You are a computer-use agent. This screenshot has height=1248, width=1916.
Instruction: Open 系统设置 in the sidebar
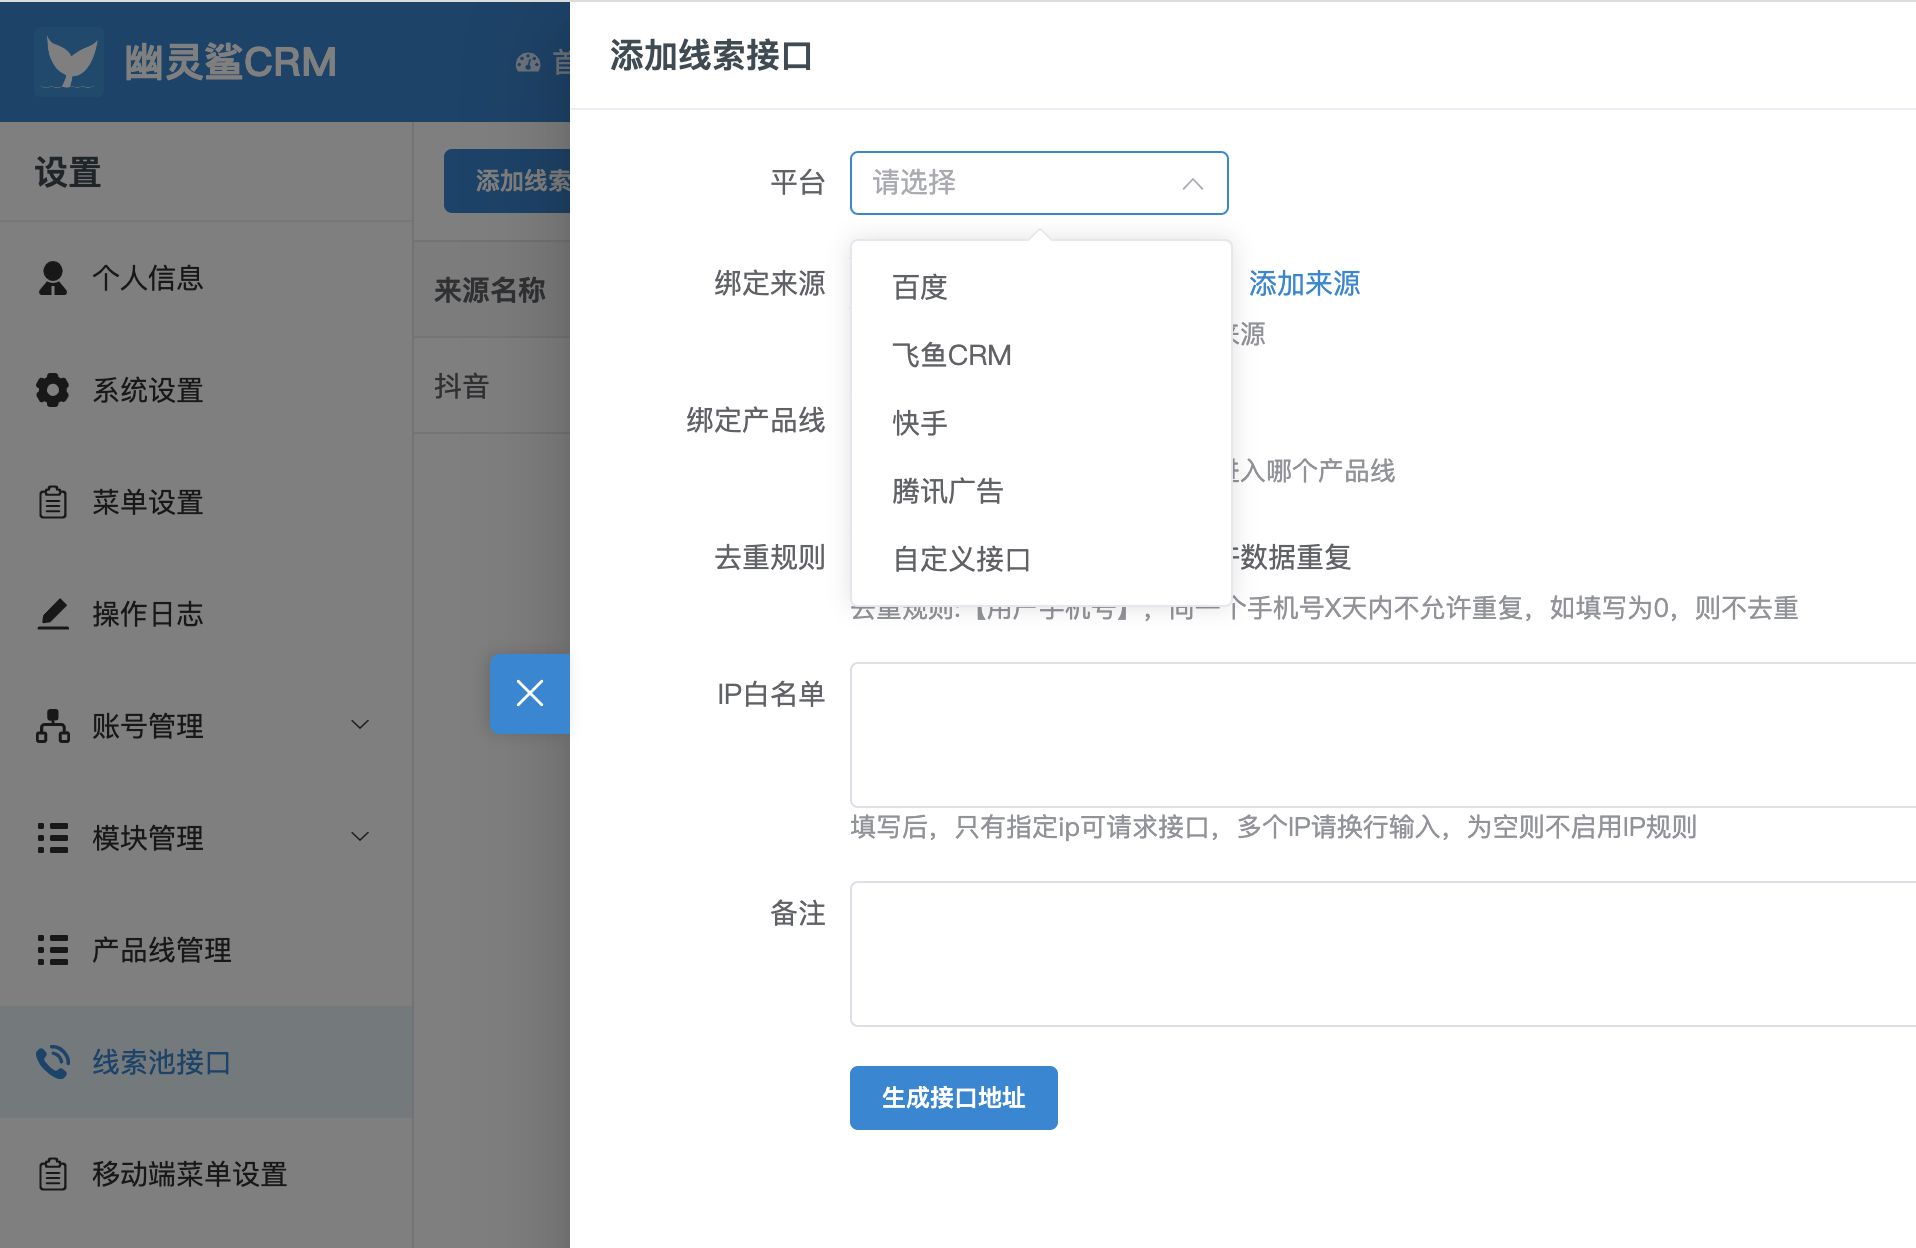(x=206, y=390)
